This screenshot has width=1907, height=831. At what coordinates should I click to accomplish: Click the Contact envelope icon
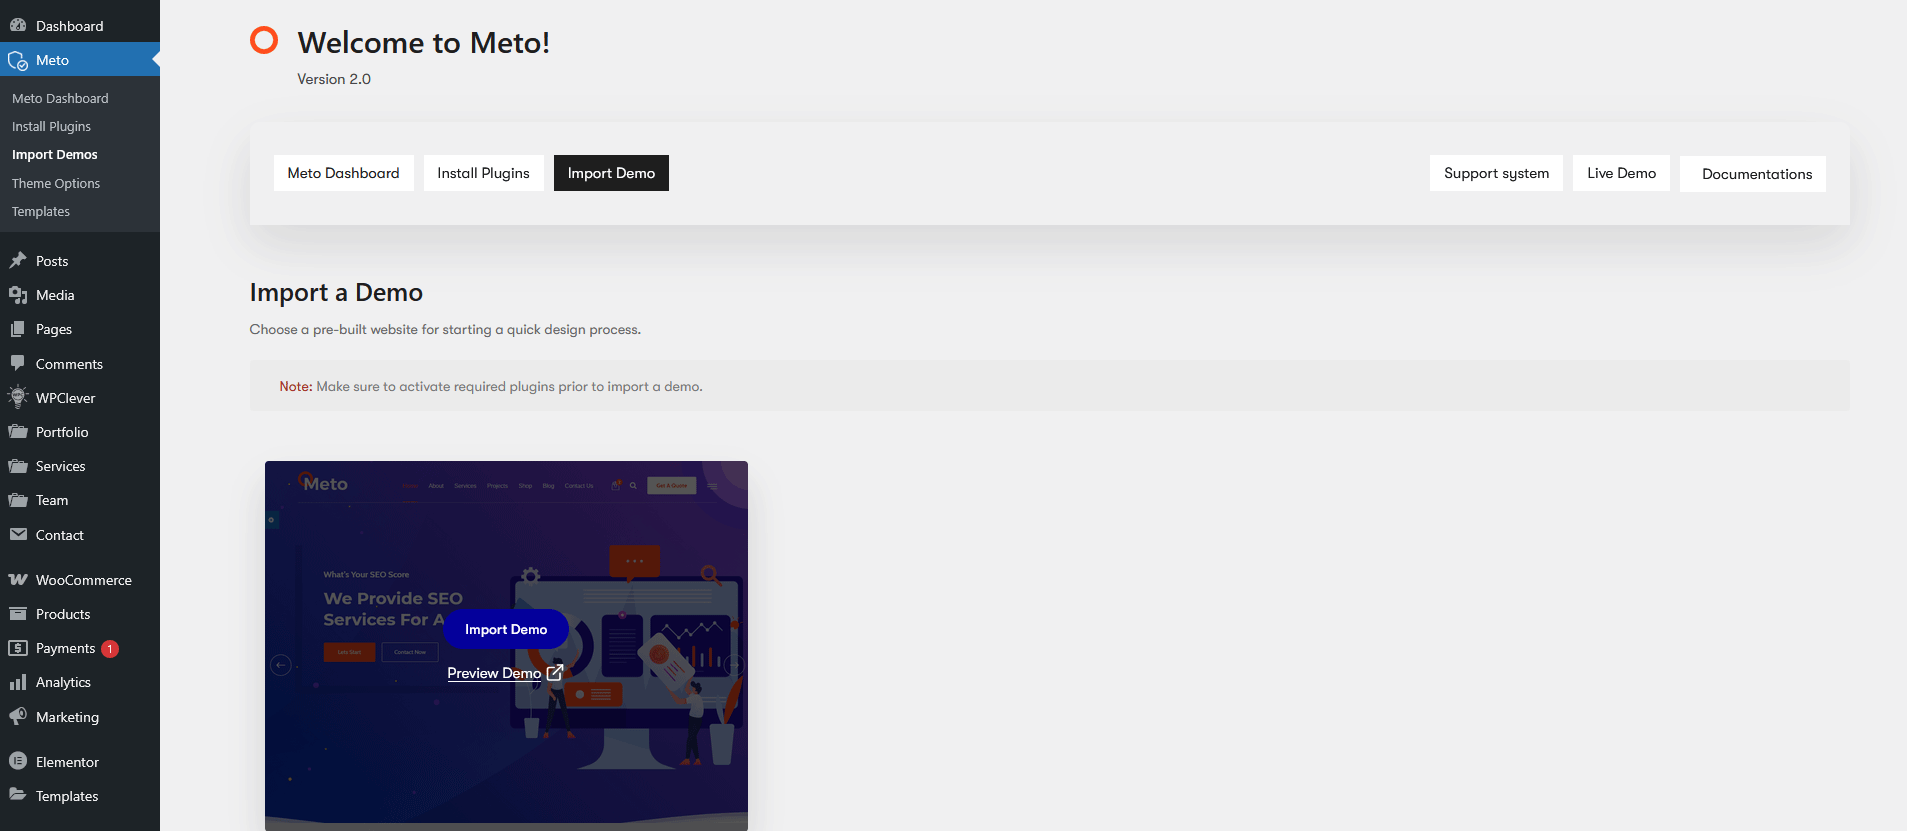[x=18, y=534]
